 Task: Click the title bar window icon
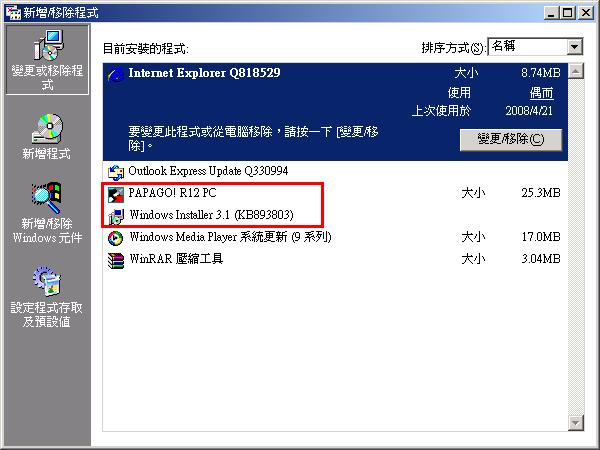point(13,13)
